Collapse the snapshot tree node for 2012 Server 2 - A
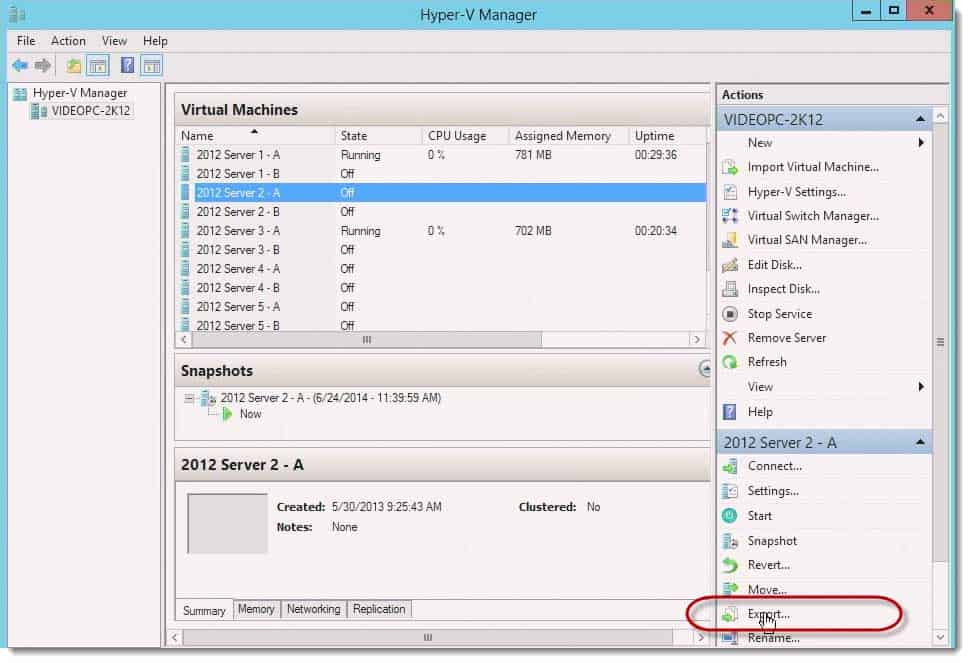Screen dimensions: 970x663 click(189, 398)
